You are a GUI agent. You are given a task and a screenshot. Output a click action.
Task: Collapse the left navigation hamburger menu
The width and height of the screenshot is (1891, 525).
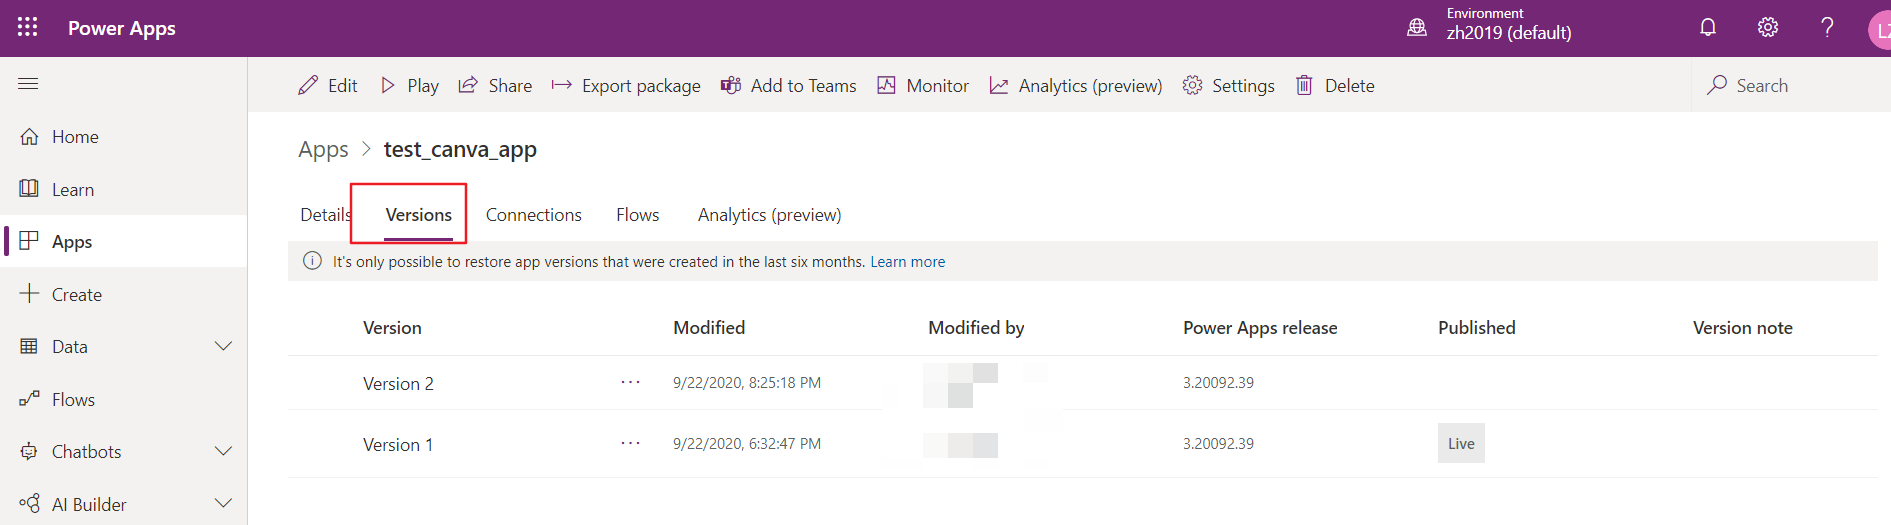coord(28,84)
